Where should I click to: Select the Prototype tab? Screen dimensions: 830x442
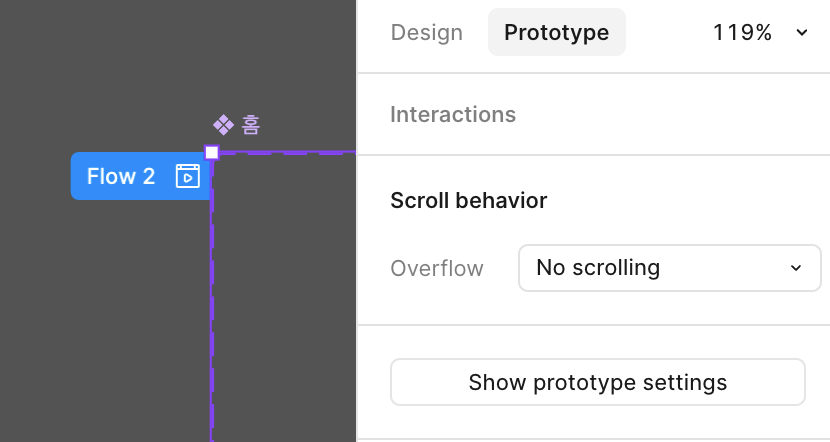[557, 32]
